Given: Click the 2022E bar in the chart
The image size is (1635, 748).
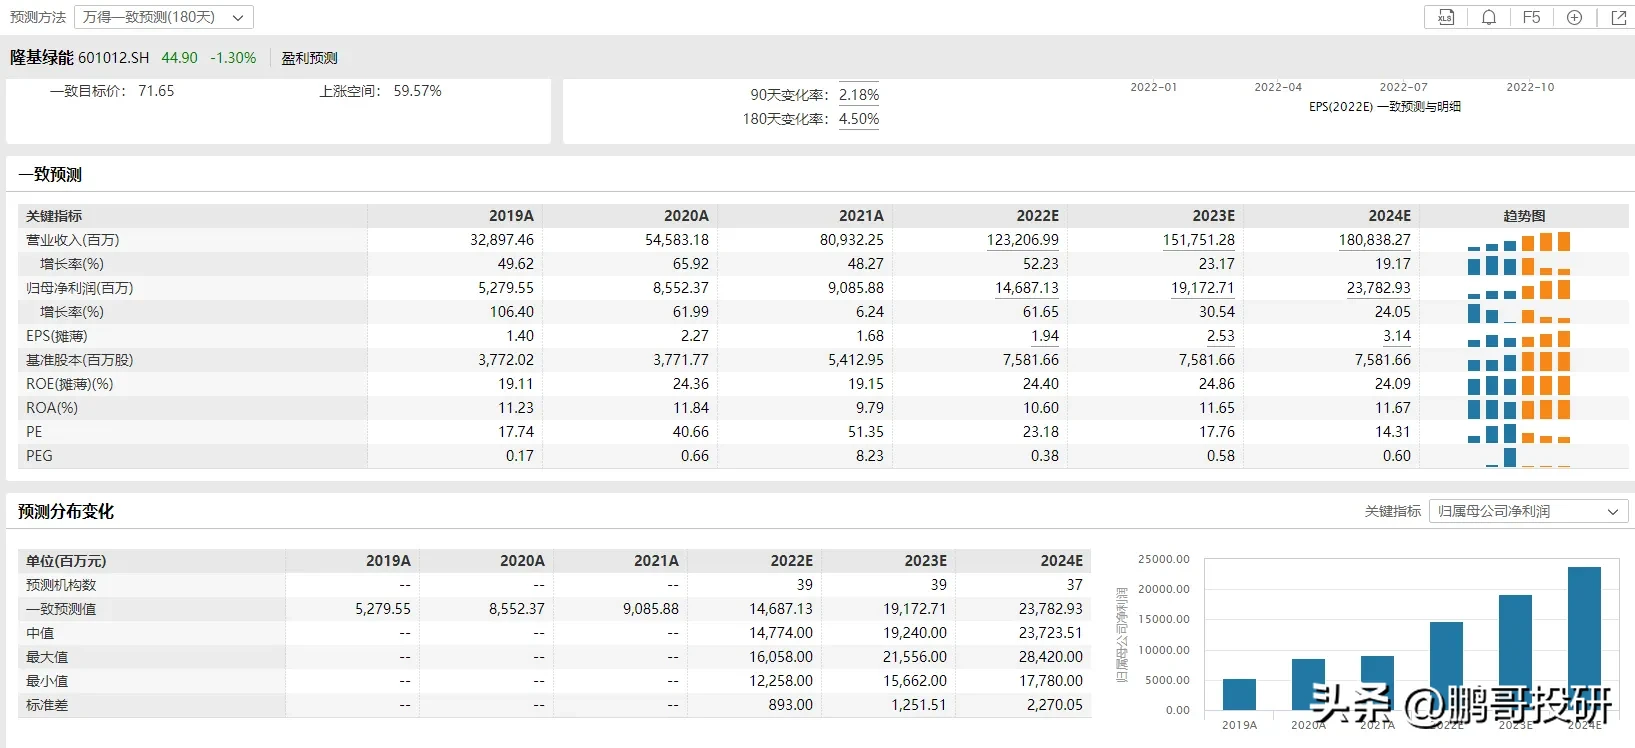Looking at the screenshot, I should 1446,666.
